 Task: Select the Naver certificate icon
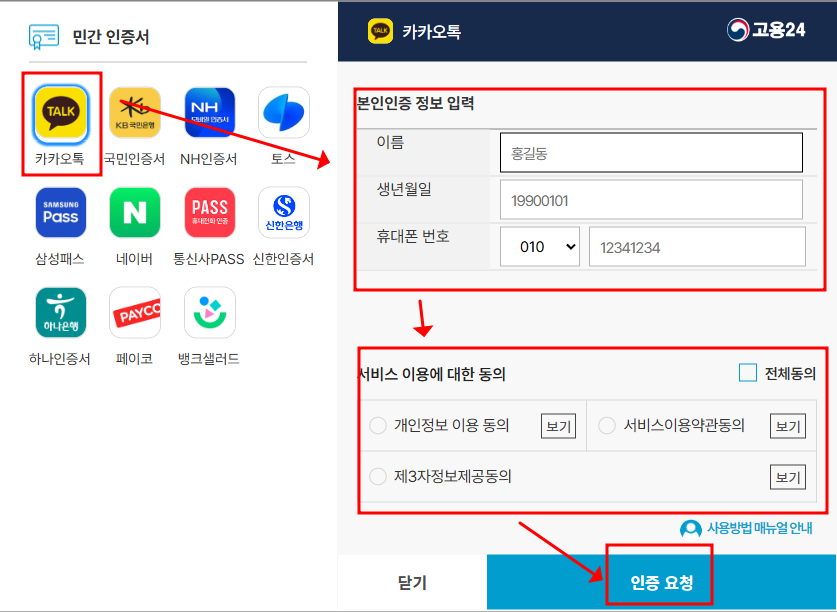point(134,212)
